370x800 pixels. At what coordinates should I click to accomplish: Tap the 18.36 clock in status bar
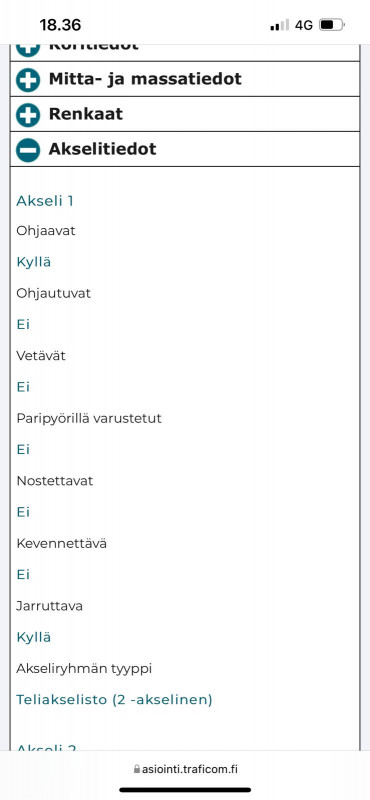tap(60, 25)
